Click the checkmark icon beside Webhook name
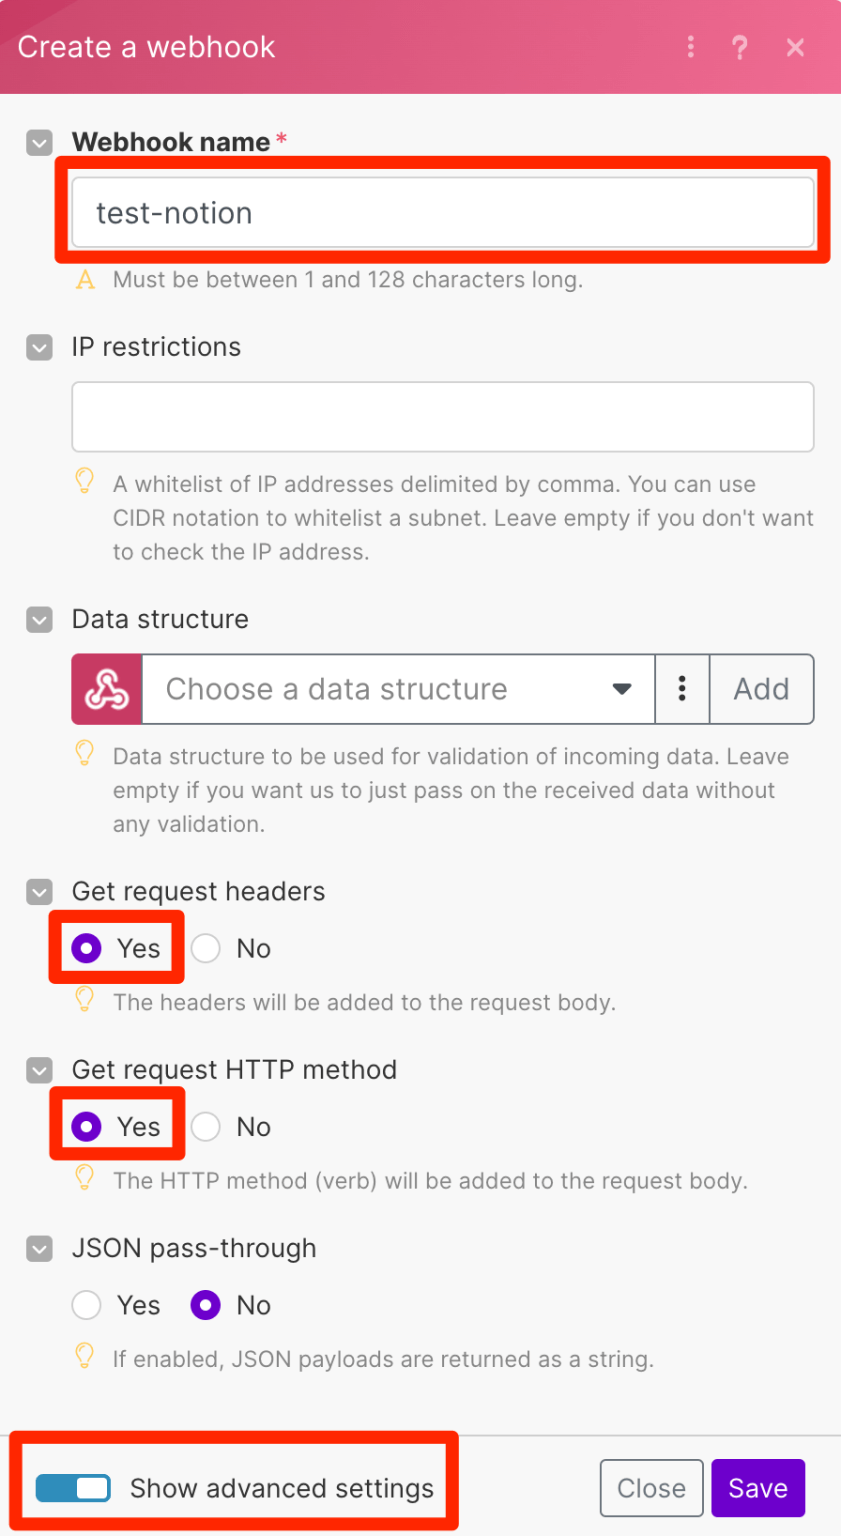Viewport: 841px width, 1536px height. coord(38,142)
